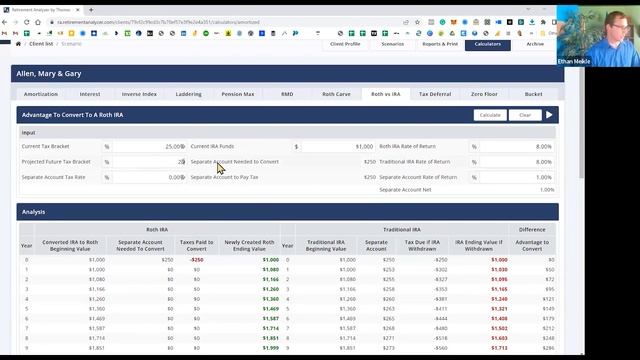Open the Client Profile section
This screenshot has width=640, height=360.
[x=345, y=44]
